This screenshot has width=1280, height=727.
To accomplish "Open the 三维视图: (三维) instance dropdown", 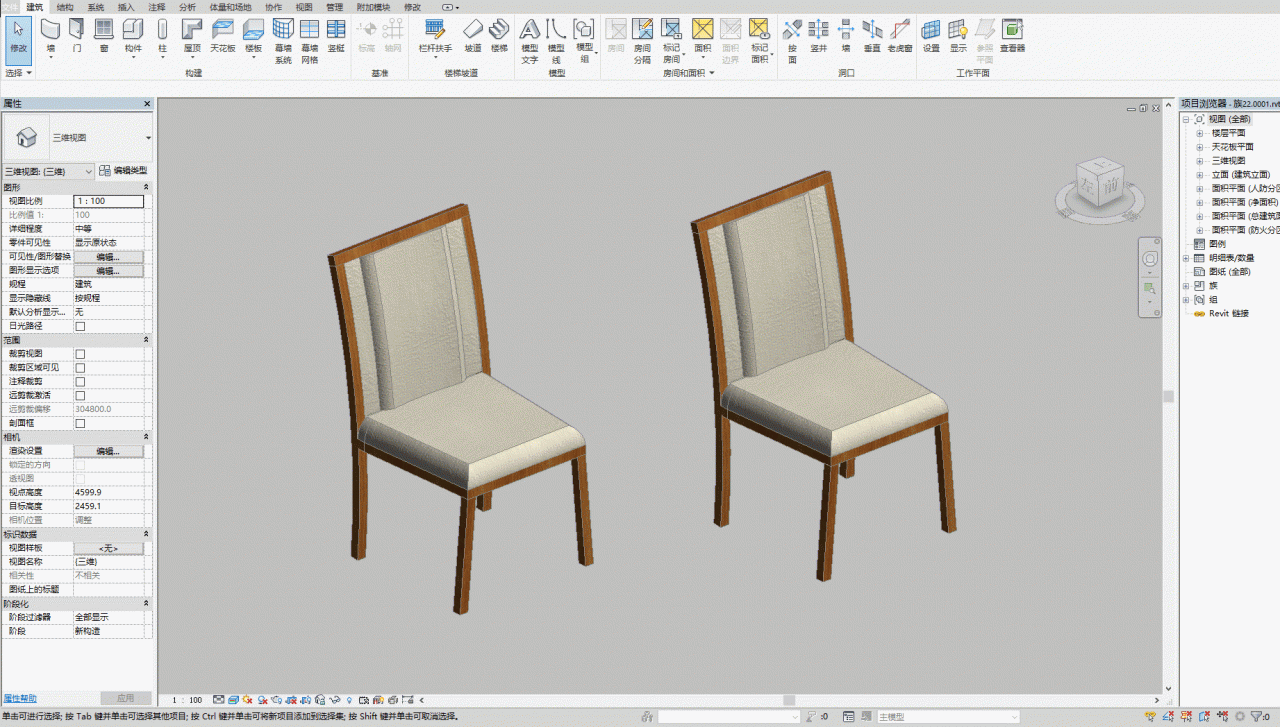I will [49, 172].
